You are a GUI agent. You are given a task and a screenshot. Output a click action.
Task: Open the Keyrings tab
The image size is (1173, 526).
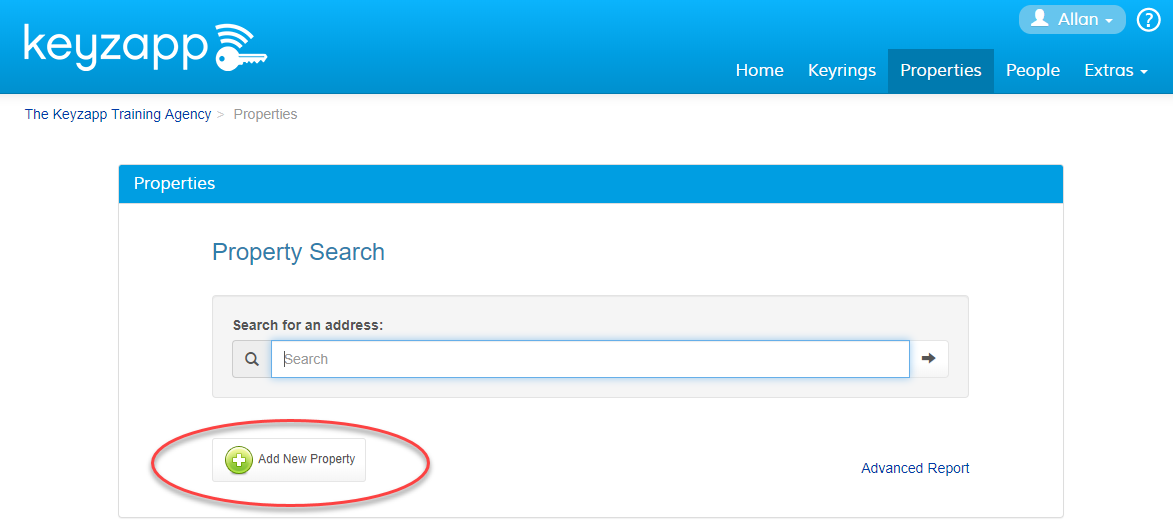[x=842, y=71]
